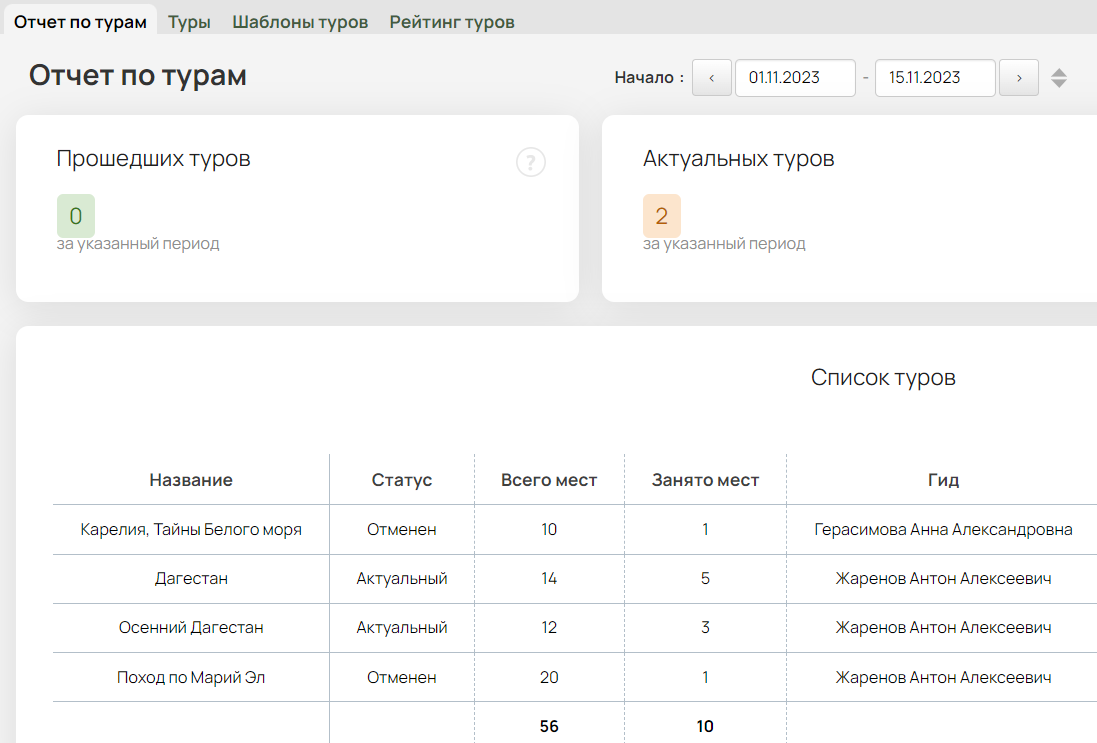Click the Занято мест column header

(x=705, y=480)
